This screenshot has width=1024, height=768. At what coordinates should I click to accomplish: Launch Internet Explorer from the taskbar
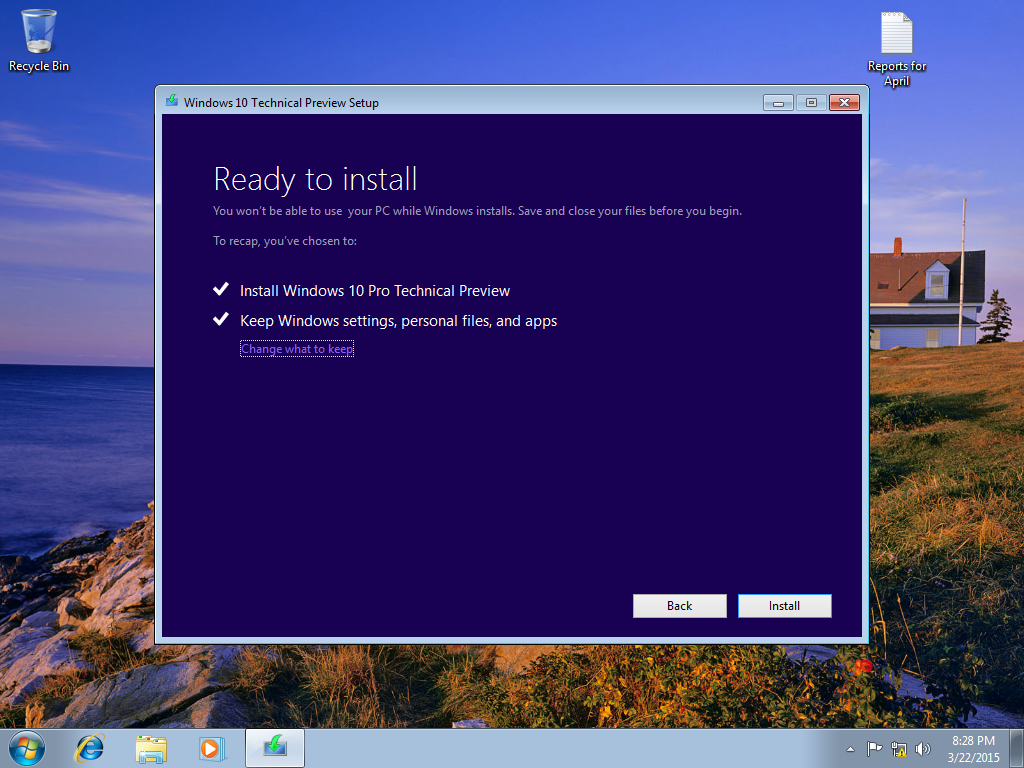click(x=89, y=748)
